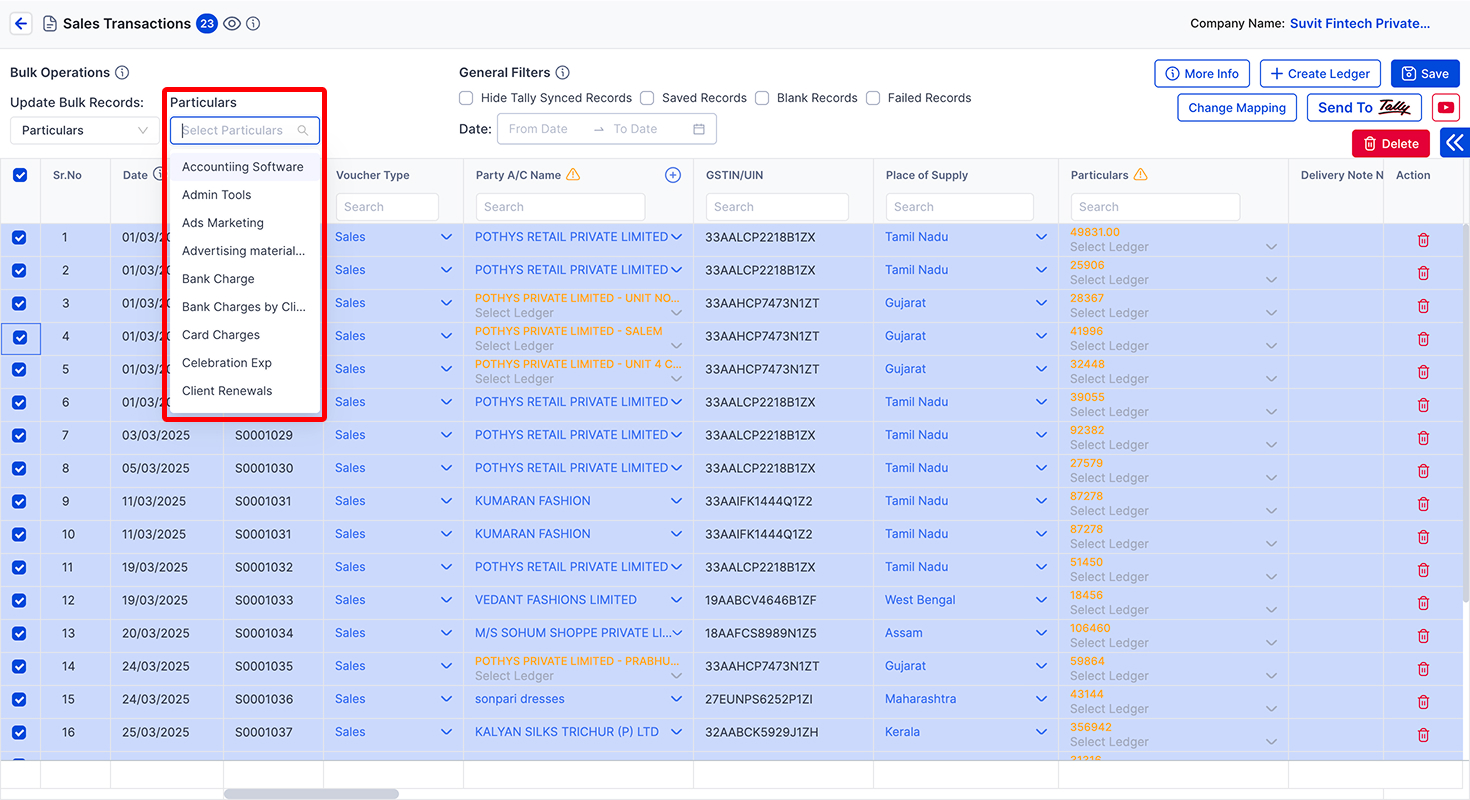Delete row 7 using its trash icon
The width and height of the screenshot is (1470, 800).
[x=1423, y=438]
